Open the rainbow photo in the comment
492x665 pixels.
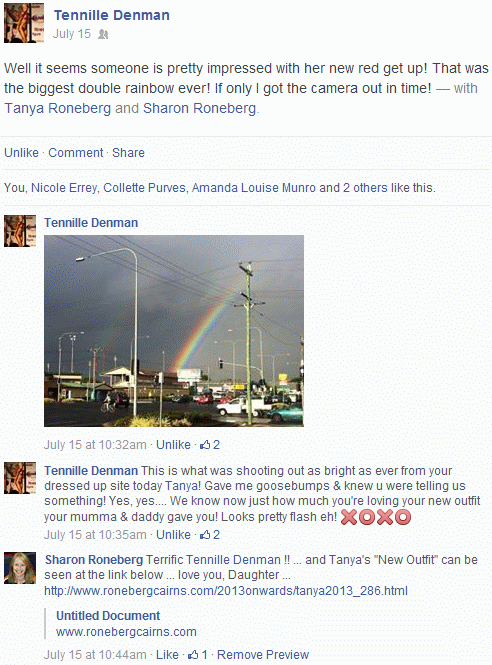174,331
